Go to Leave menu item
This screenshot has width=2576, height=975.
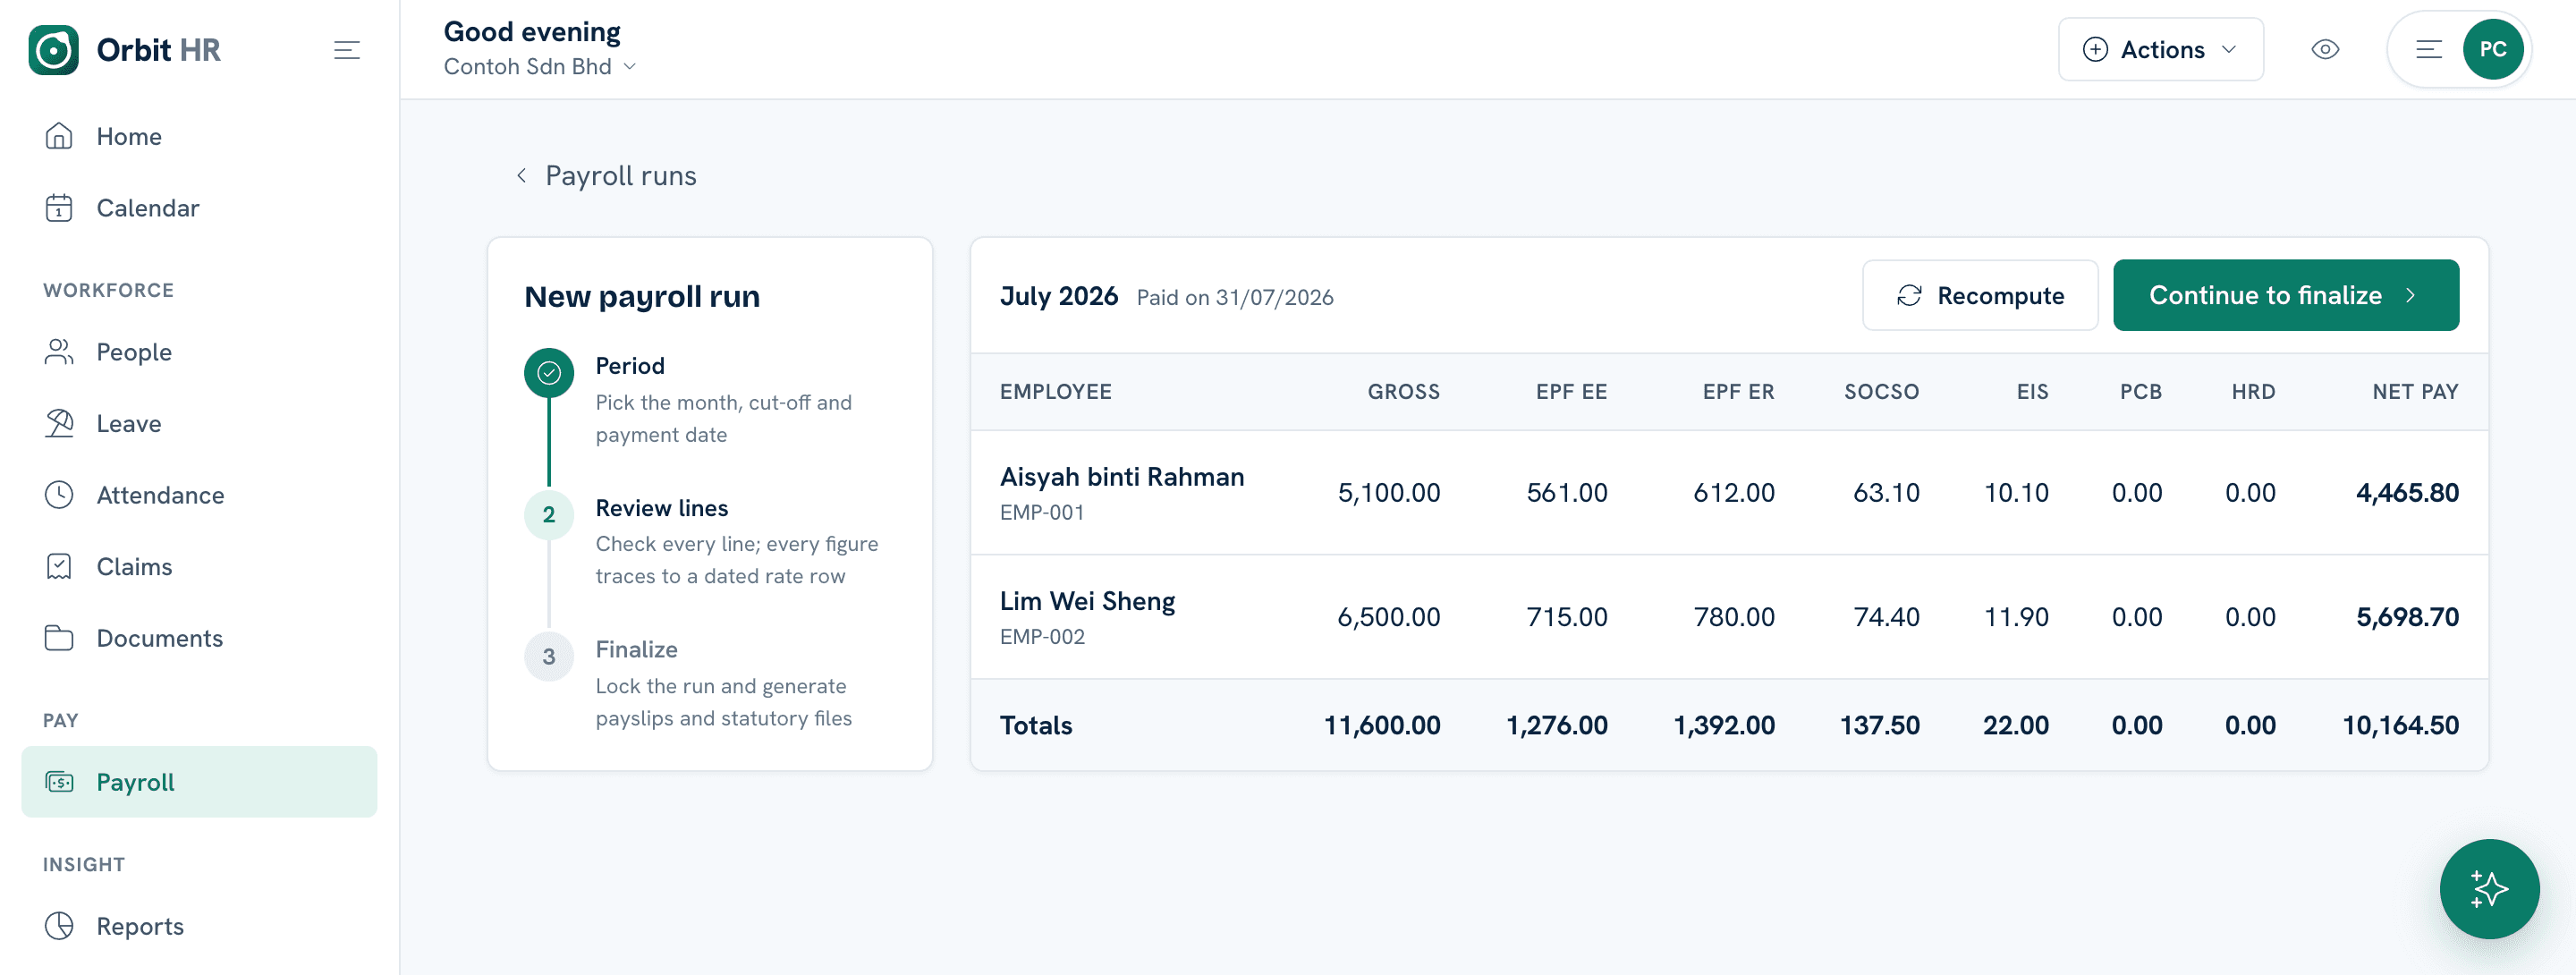point(199,423)
